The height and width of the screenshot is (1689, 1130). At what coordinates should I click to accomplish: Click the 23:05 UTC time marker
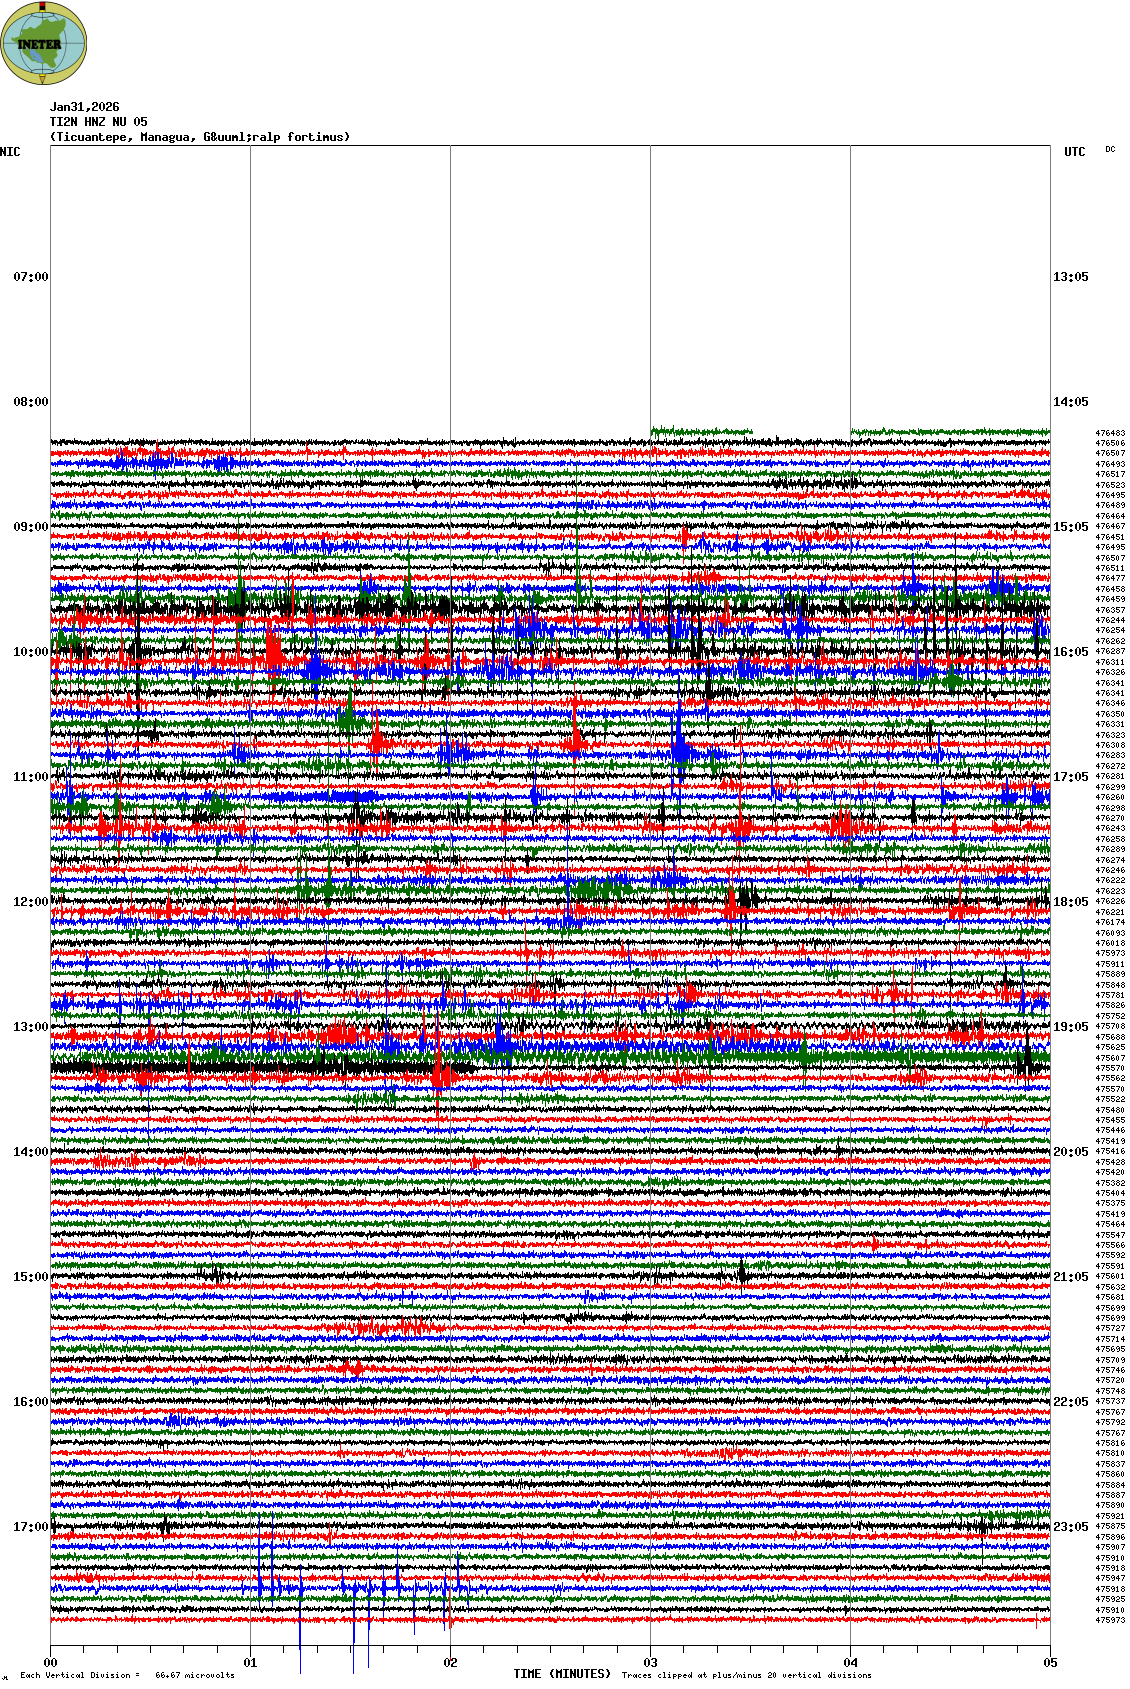click(x=1070, y=1527)
